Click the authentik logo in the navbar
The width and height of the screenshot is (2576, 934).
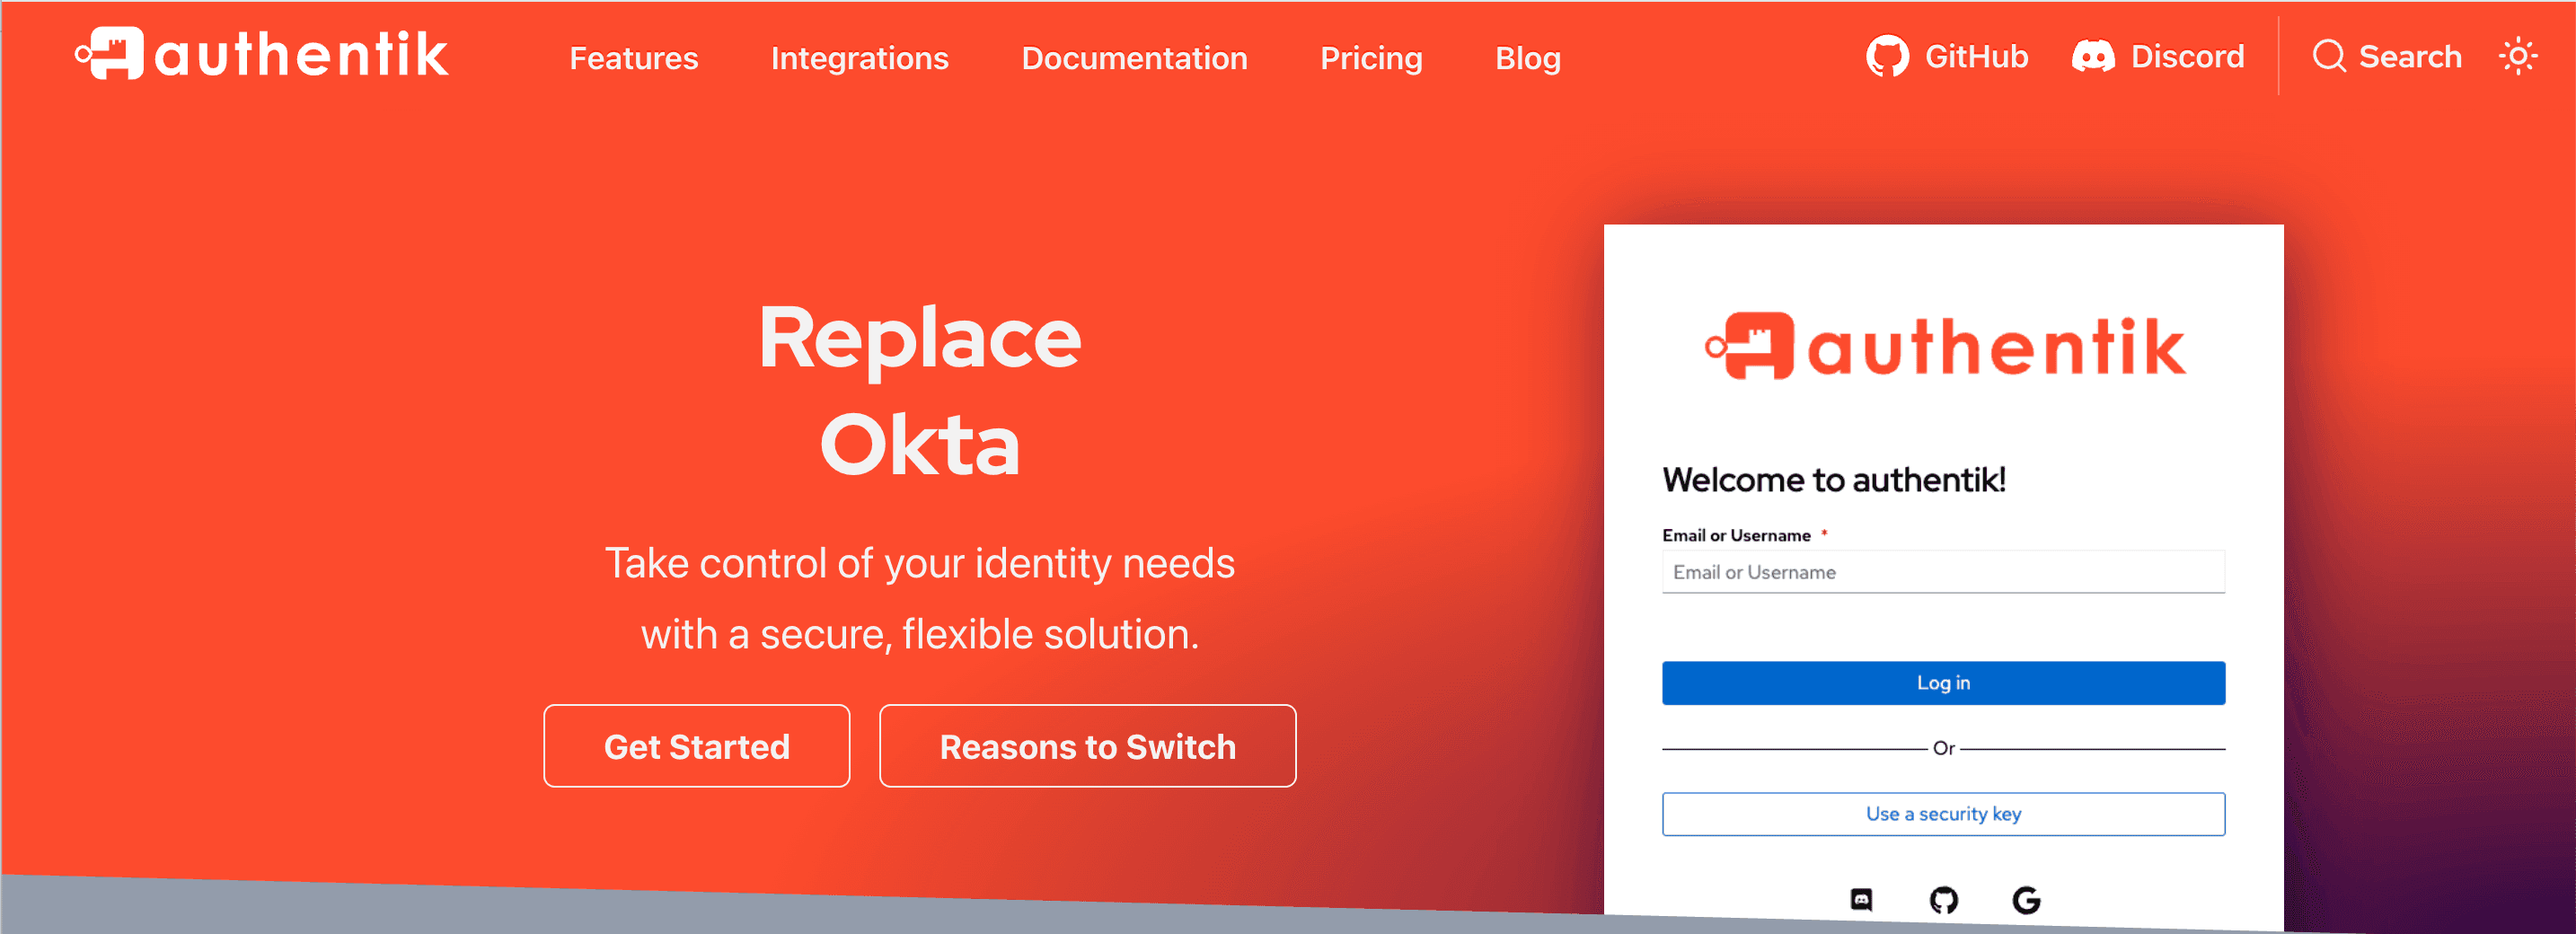[262, 54]
